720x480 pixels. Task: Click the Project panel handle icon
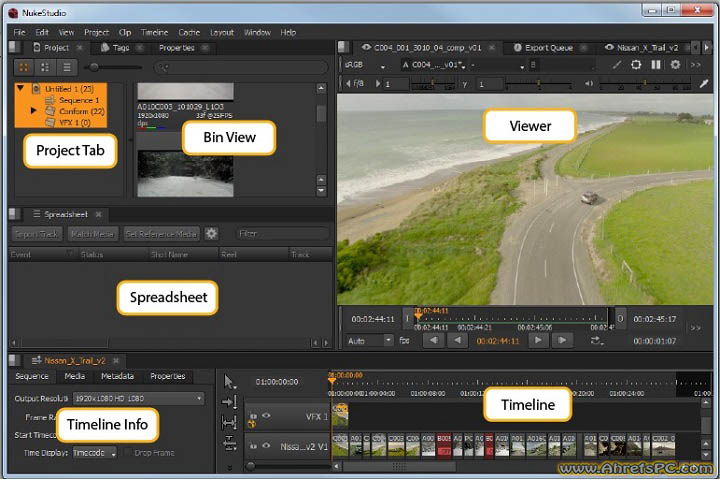pos(15,47)
